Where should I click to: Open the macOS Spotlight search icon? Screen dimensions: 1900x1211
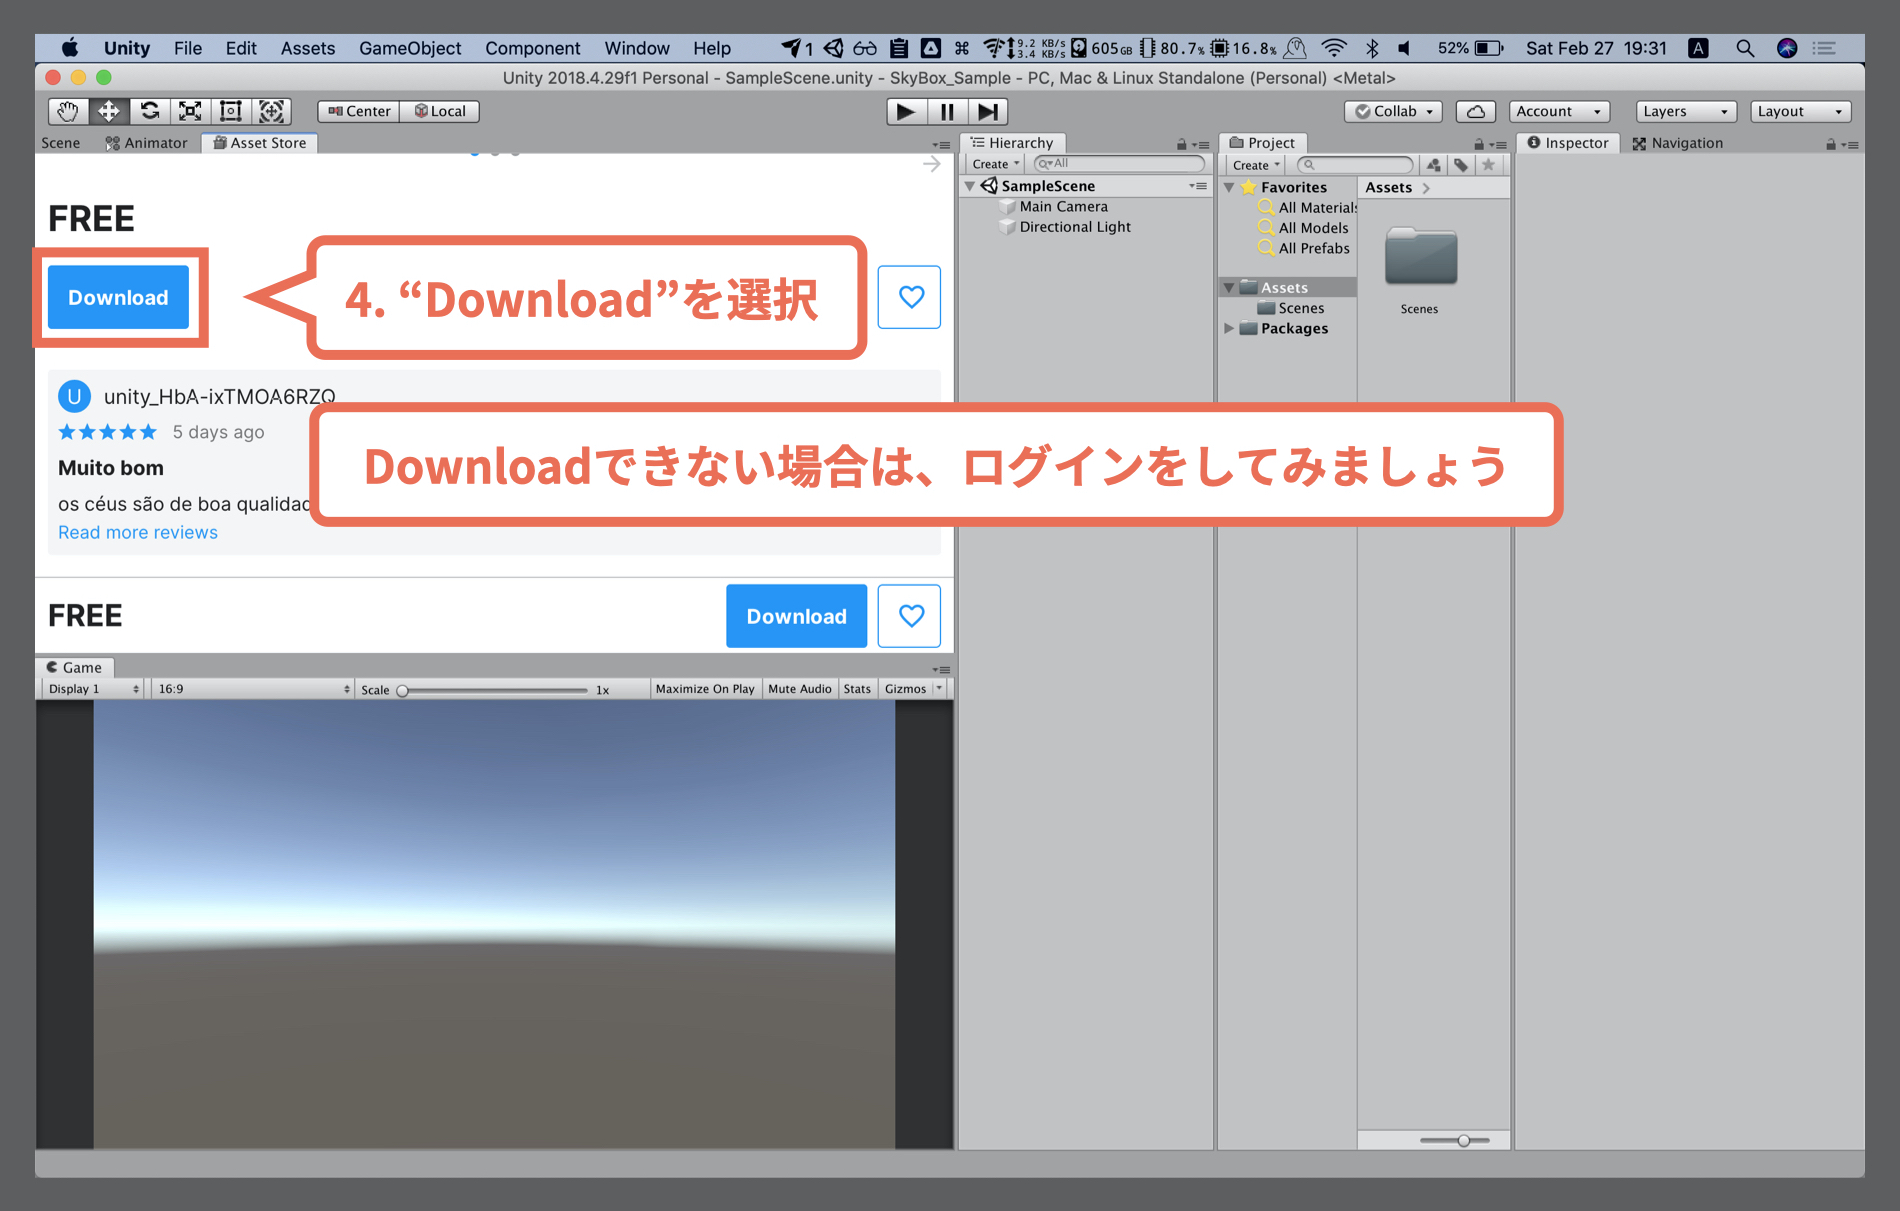[x=1745, y=48]
